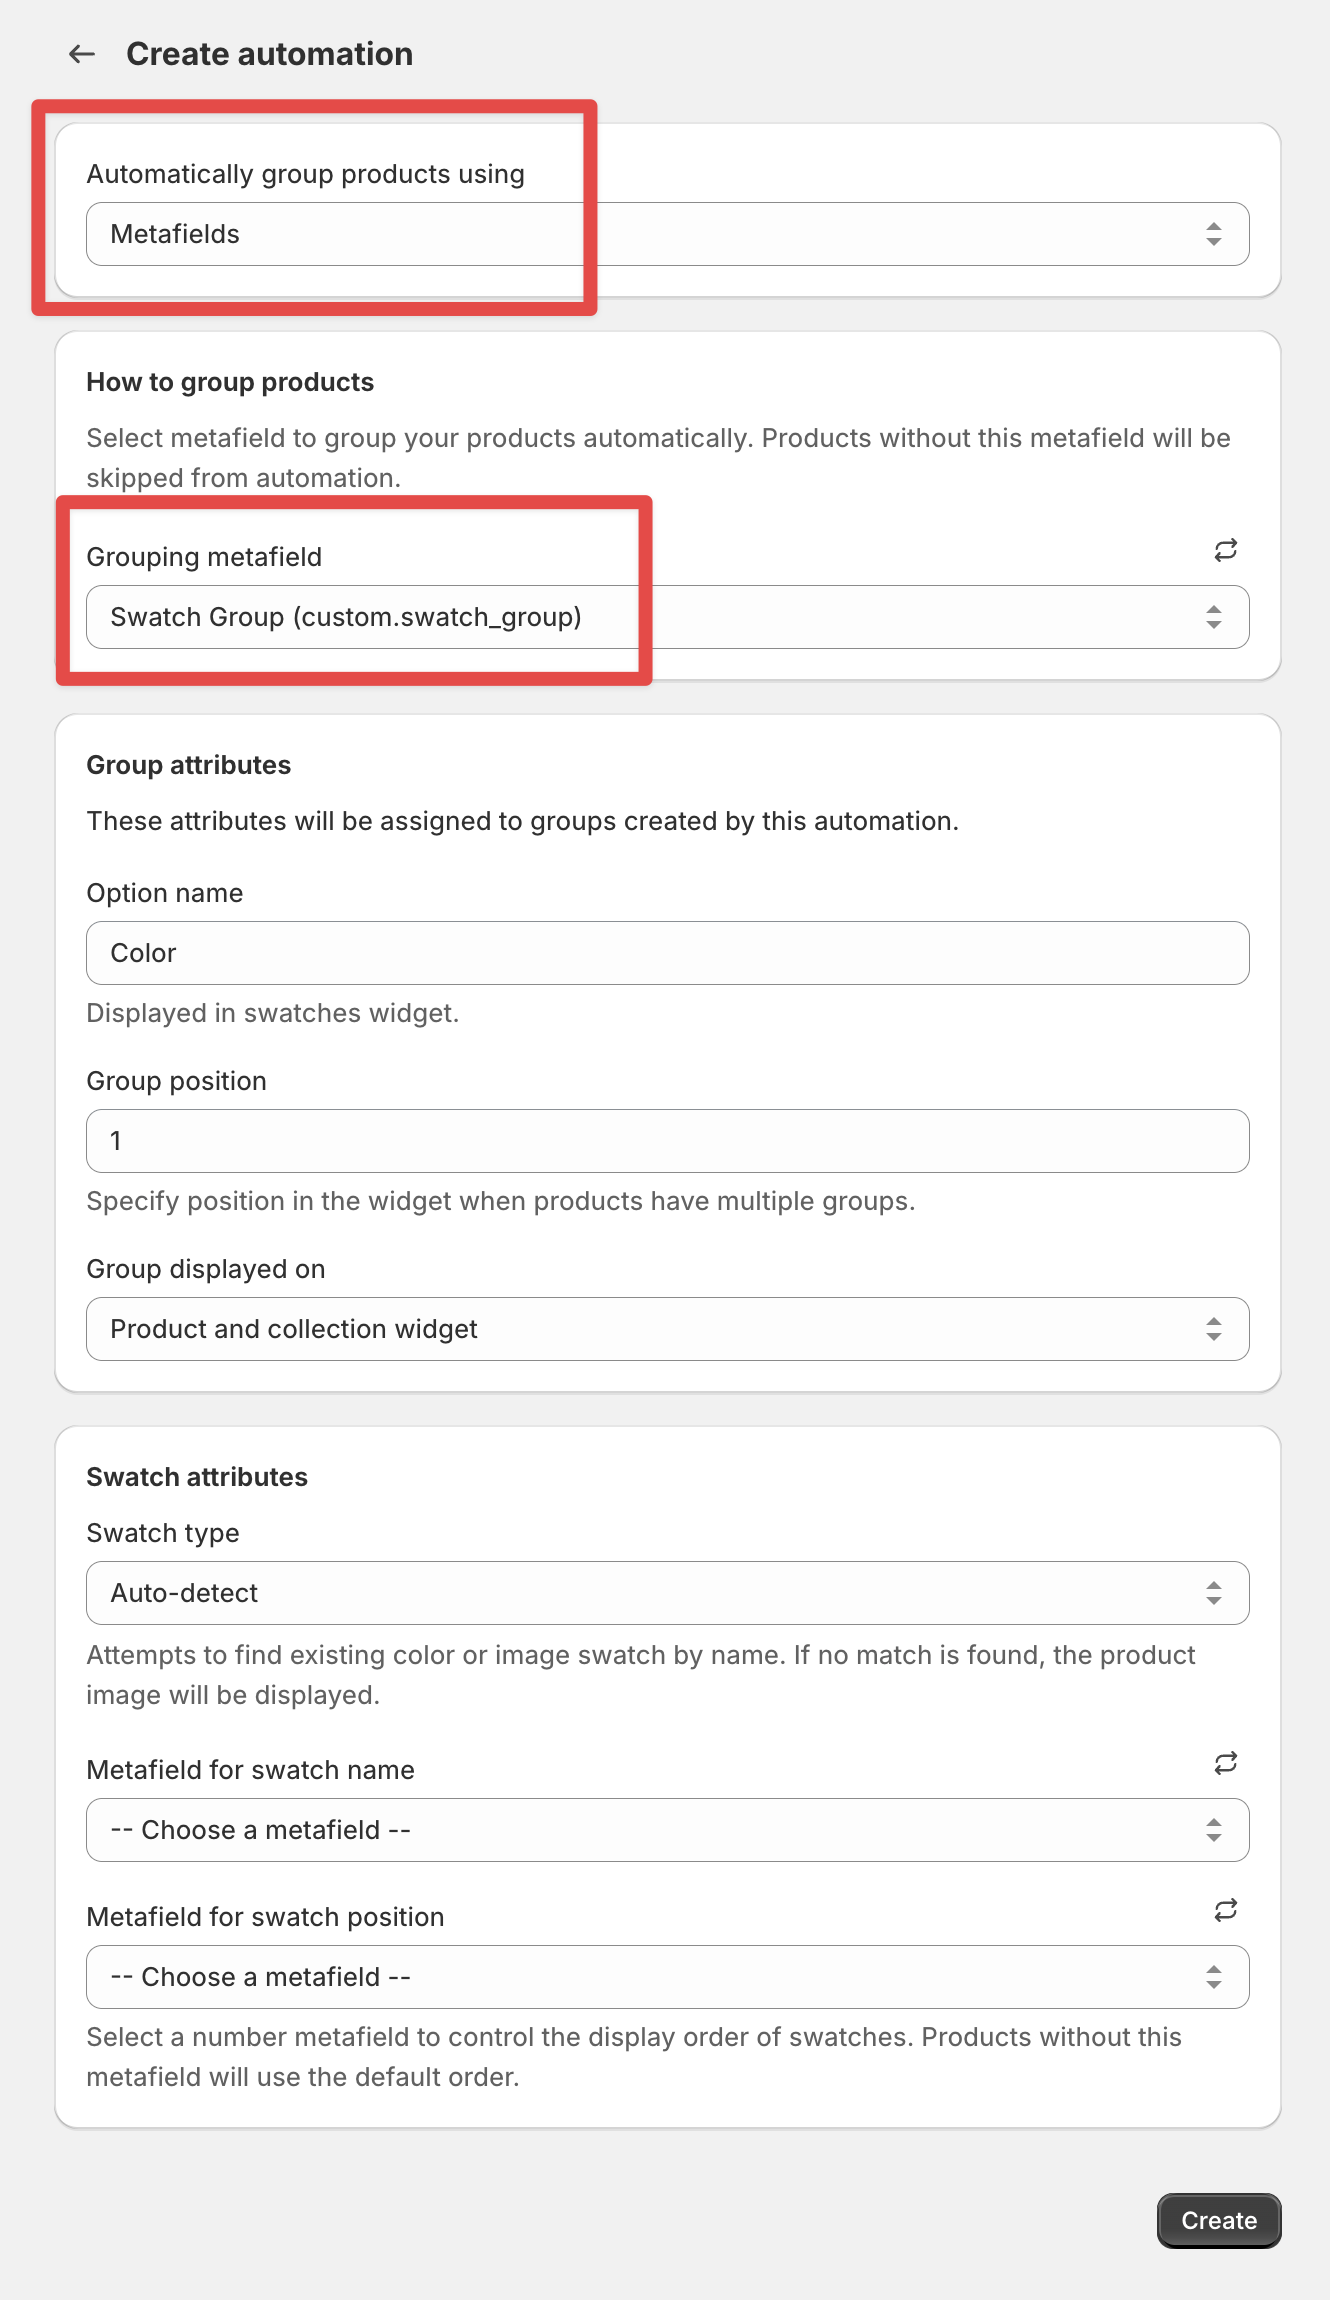Focus the Group position number field
The height and width of the screenshot is (2300, 1330).
click(x=667, y=1141)
